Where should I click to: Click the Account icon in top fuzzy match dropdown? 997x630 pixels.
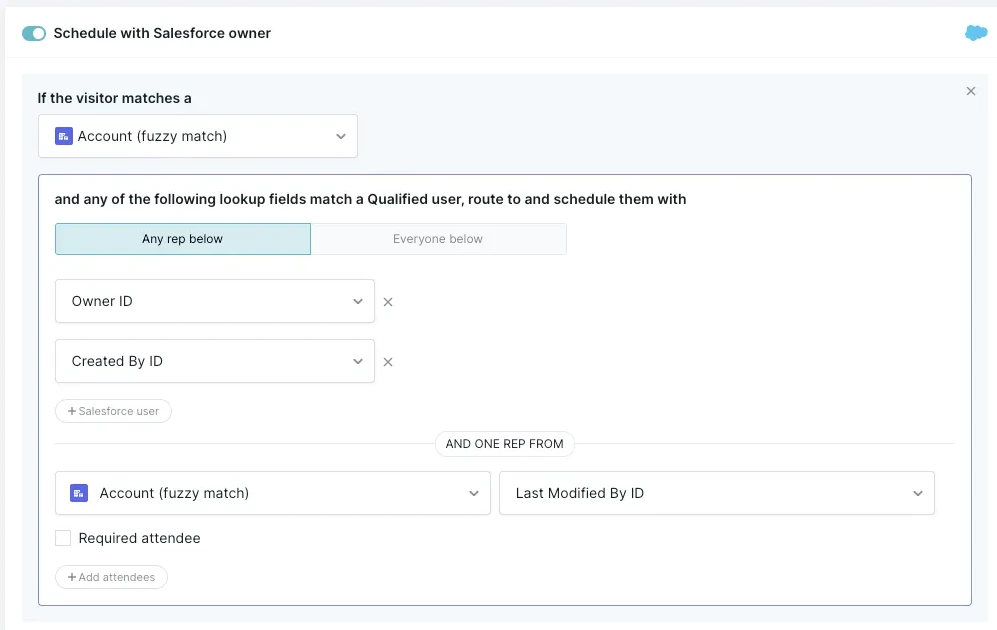pos(64,136)
